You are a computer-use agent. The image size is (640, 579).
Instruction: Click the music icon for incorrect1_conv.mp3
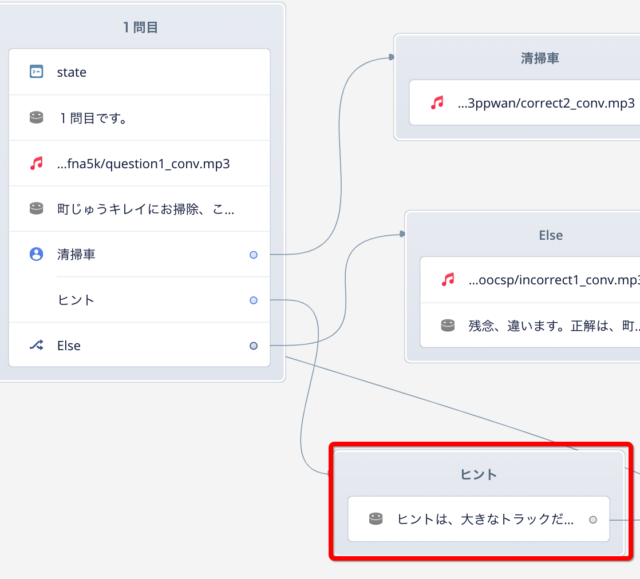pyautogui.click(x=448, y=280)
